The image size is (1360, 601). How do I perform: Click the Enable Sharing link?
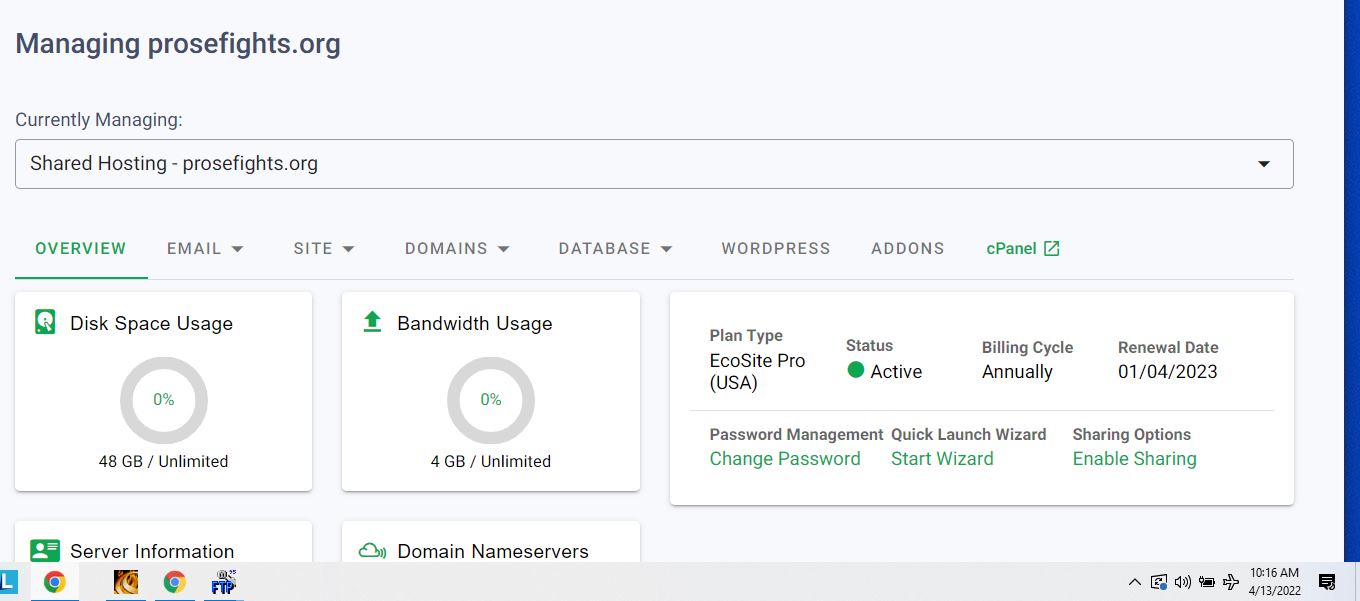tap(1134, 459)
